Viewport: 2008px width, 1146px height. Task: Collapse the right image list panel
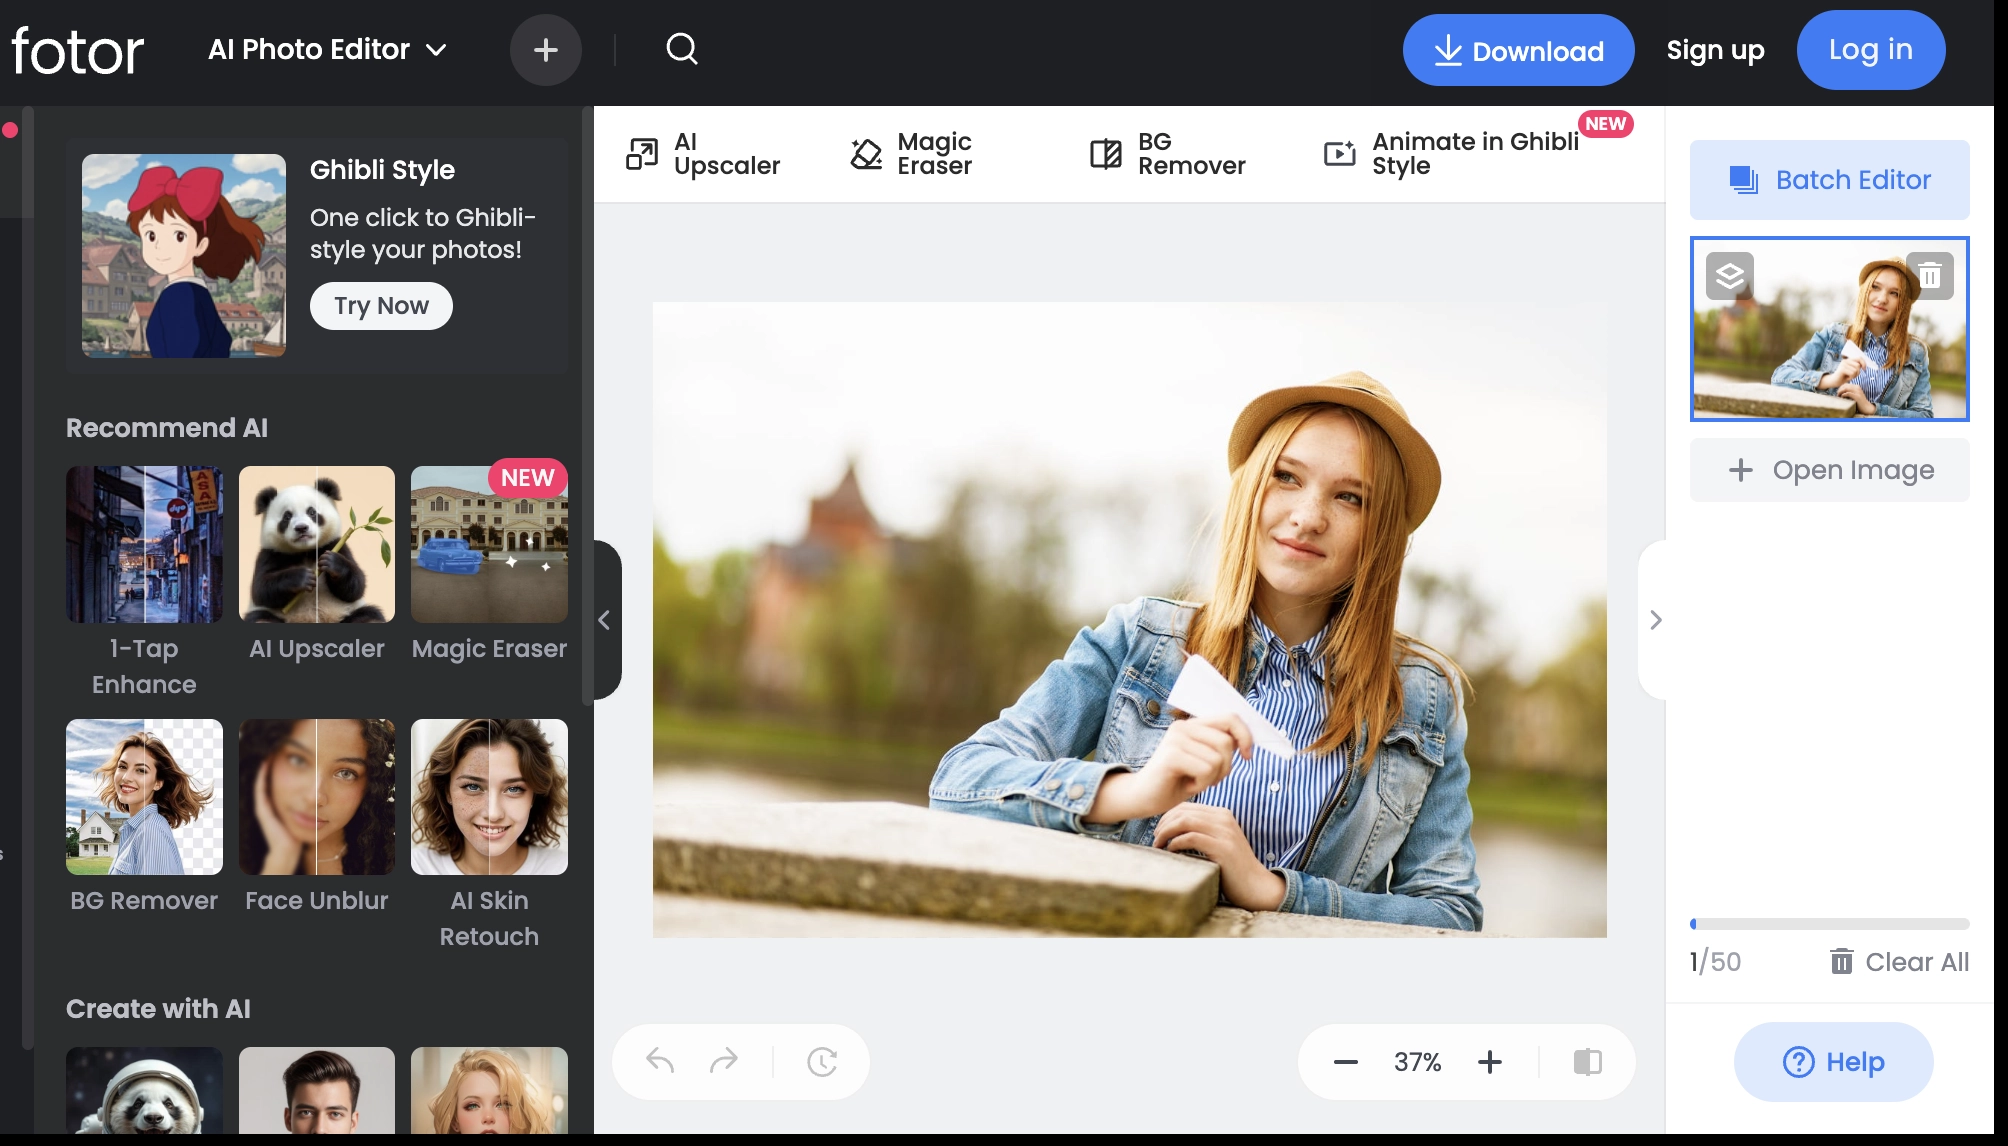[x=1655, y=620]
